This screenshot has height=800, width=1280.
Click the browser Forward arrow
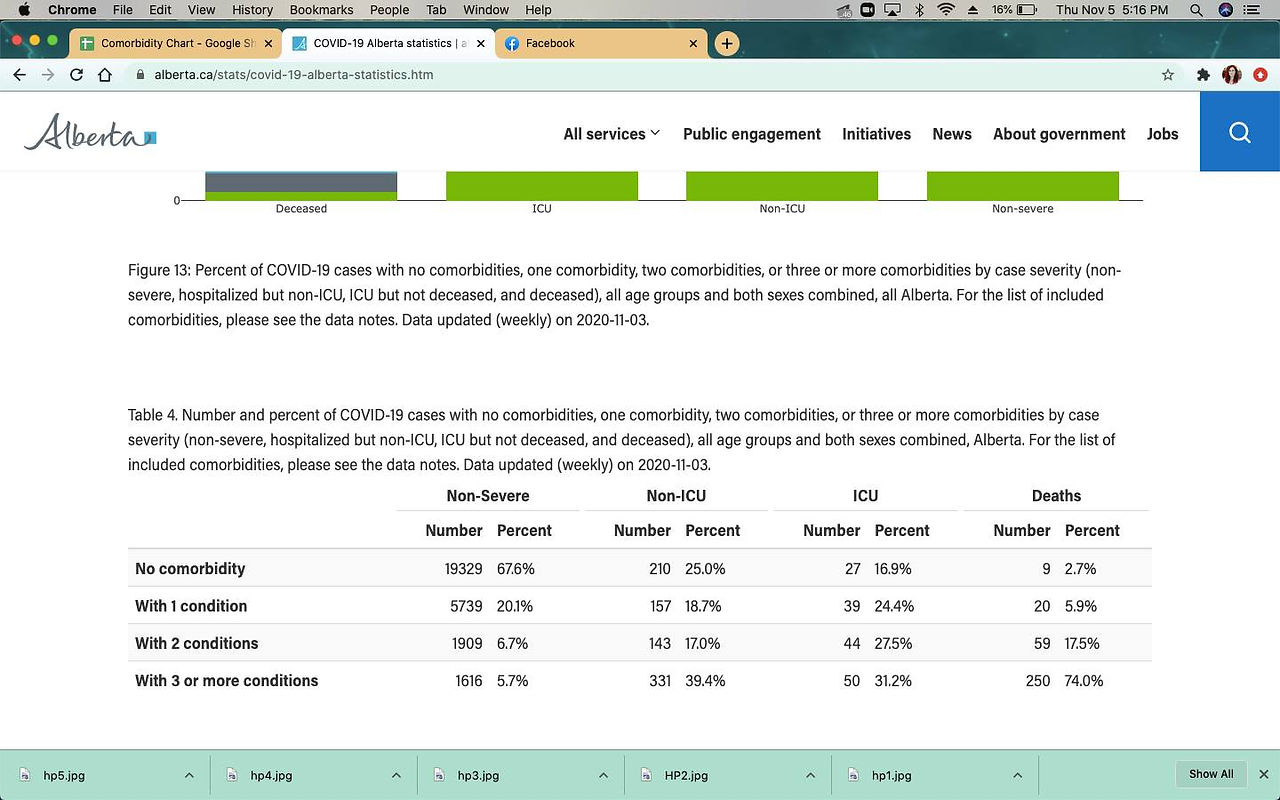click(47, 75)
